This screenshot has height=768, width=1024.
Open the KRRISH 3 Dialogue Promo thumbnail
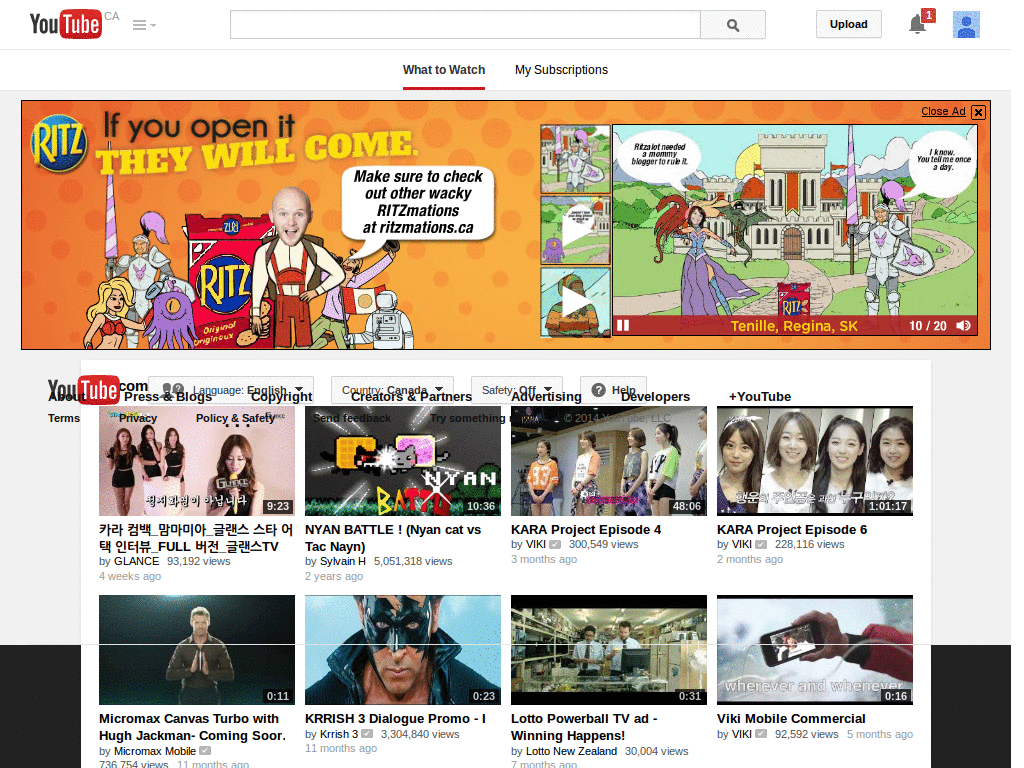[x=403, y=650]
